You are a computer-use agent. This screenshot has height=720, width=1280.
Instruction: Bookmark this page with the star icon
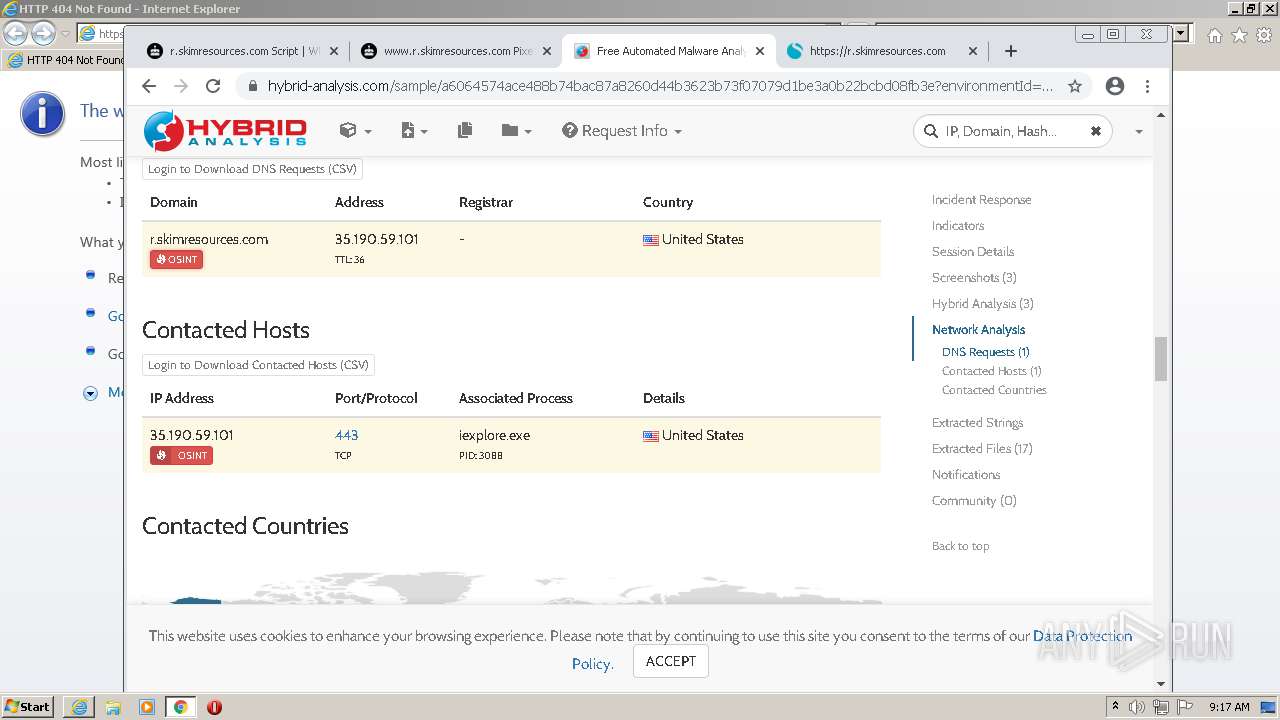coord(1075,86)
